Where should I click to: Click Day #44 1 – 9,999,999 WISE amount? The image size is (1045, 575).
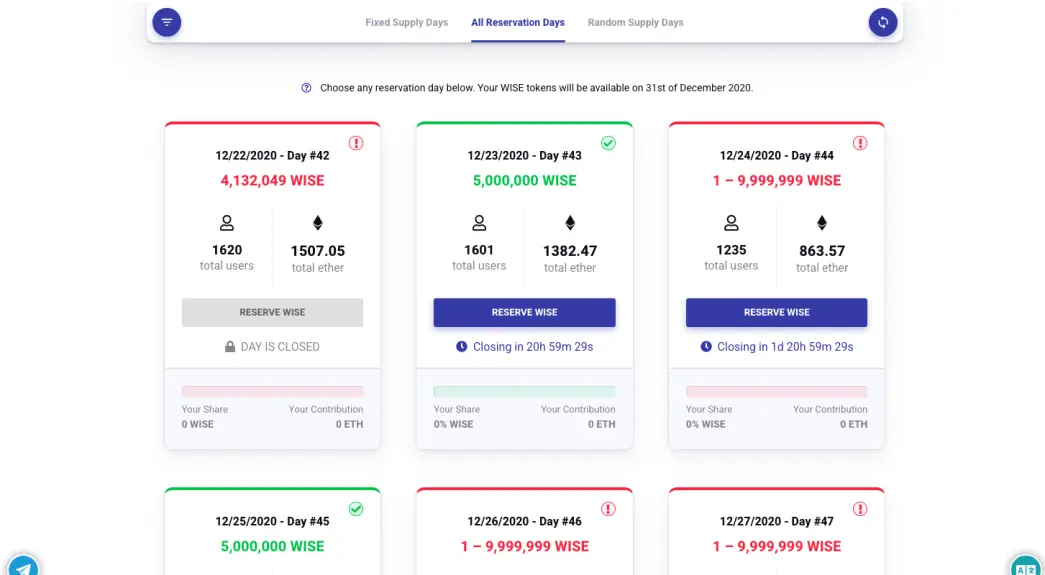pos(776,181)
